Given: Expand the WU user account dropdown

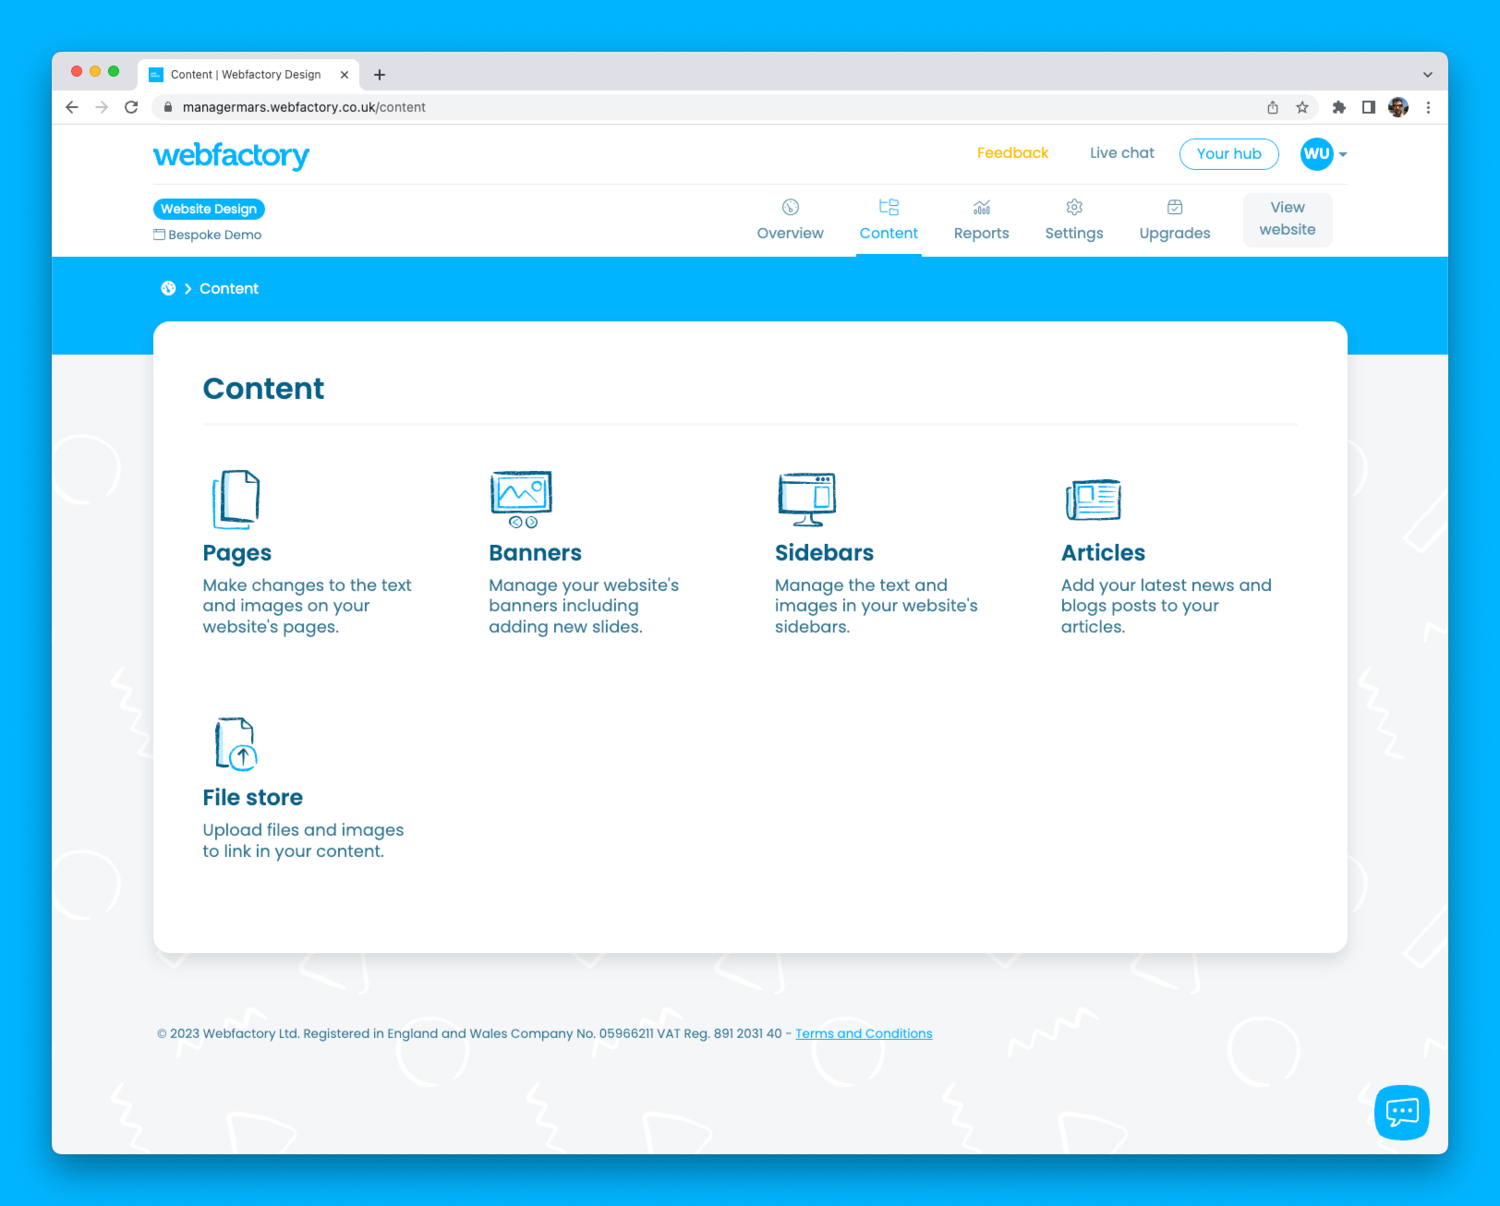Looking at the screenshot, I should [x=1324, y=154].
